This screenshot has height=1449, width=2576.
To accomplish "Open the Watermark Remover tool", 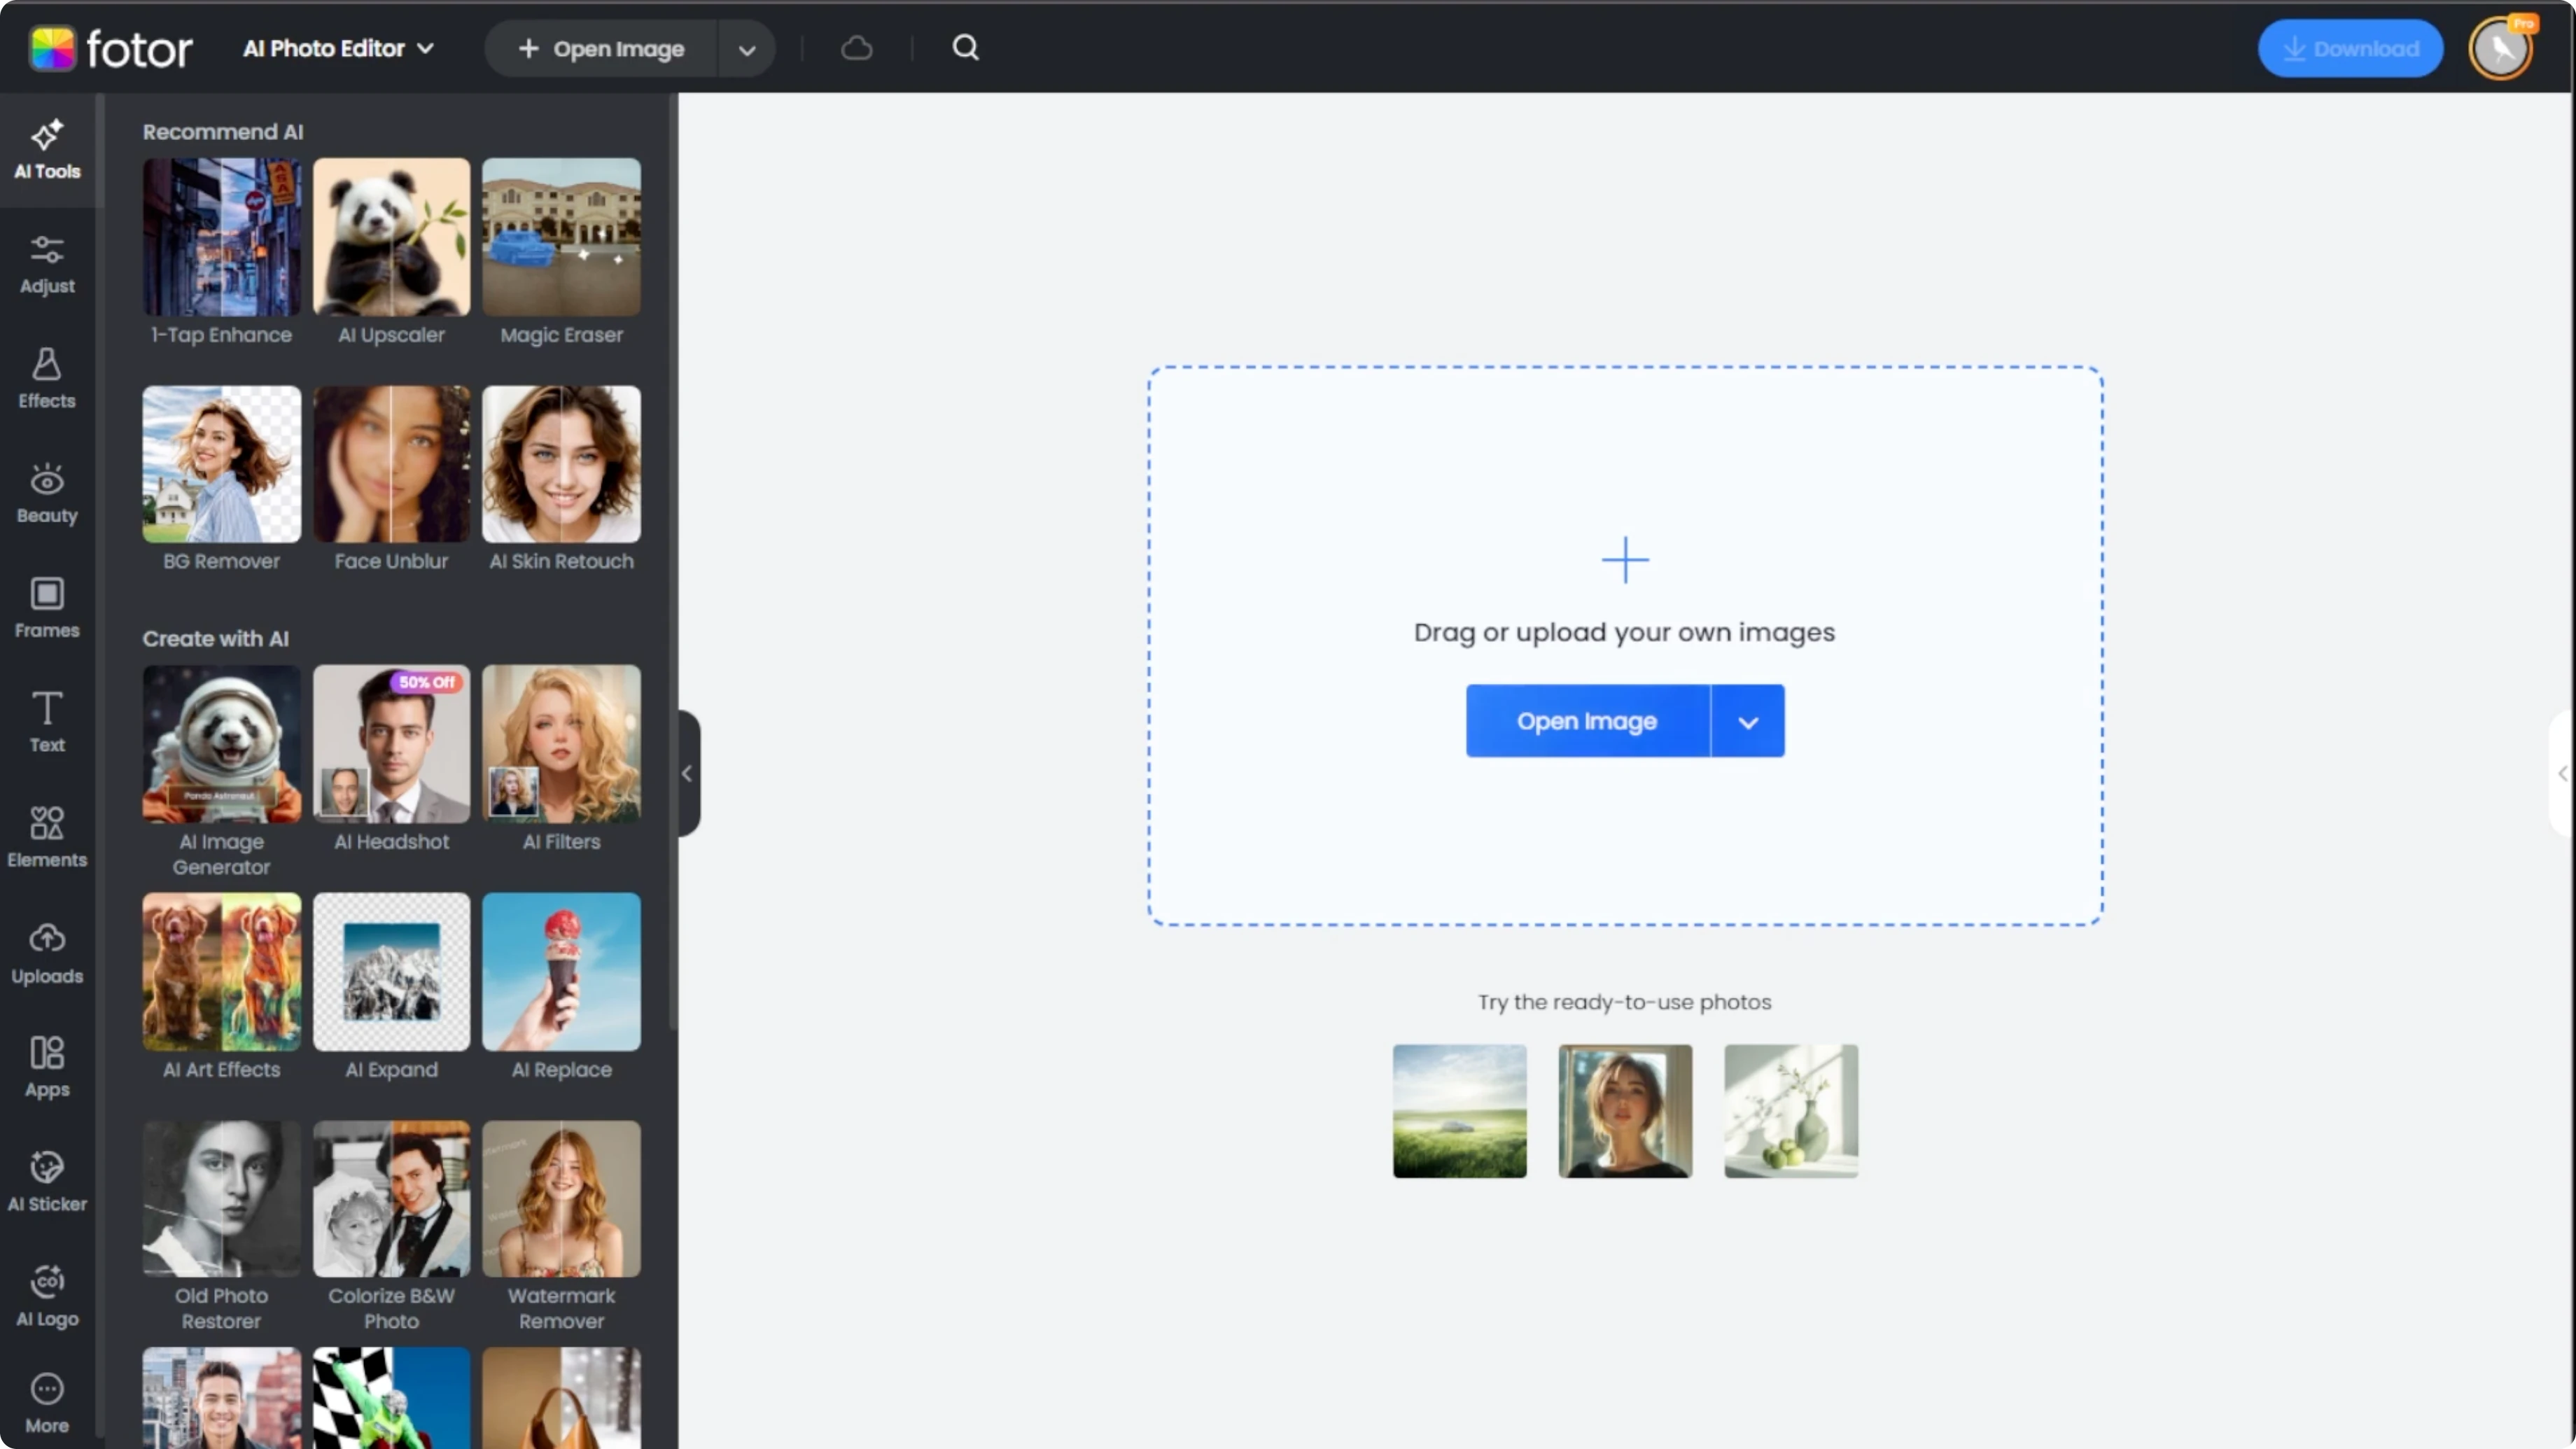I will [x=561, y=1226].
